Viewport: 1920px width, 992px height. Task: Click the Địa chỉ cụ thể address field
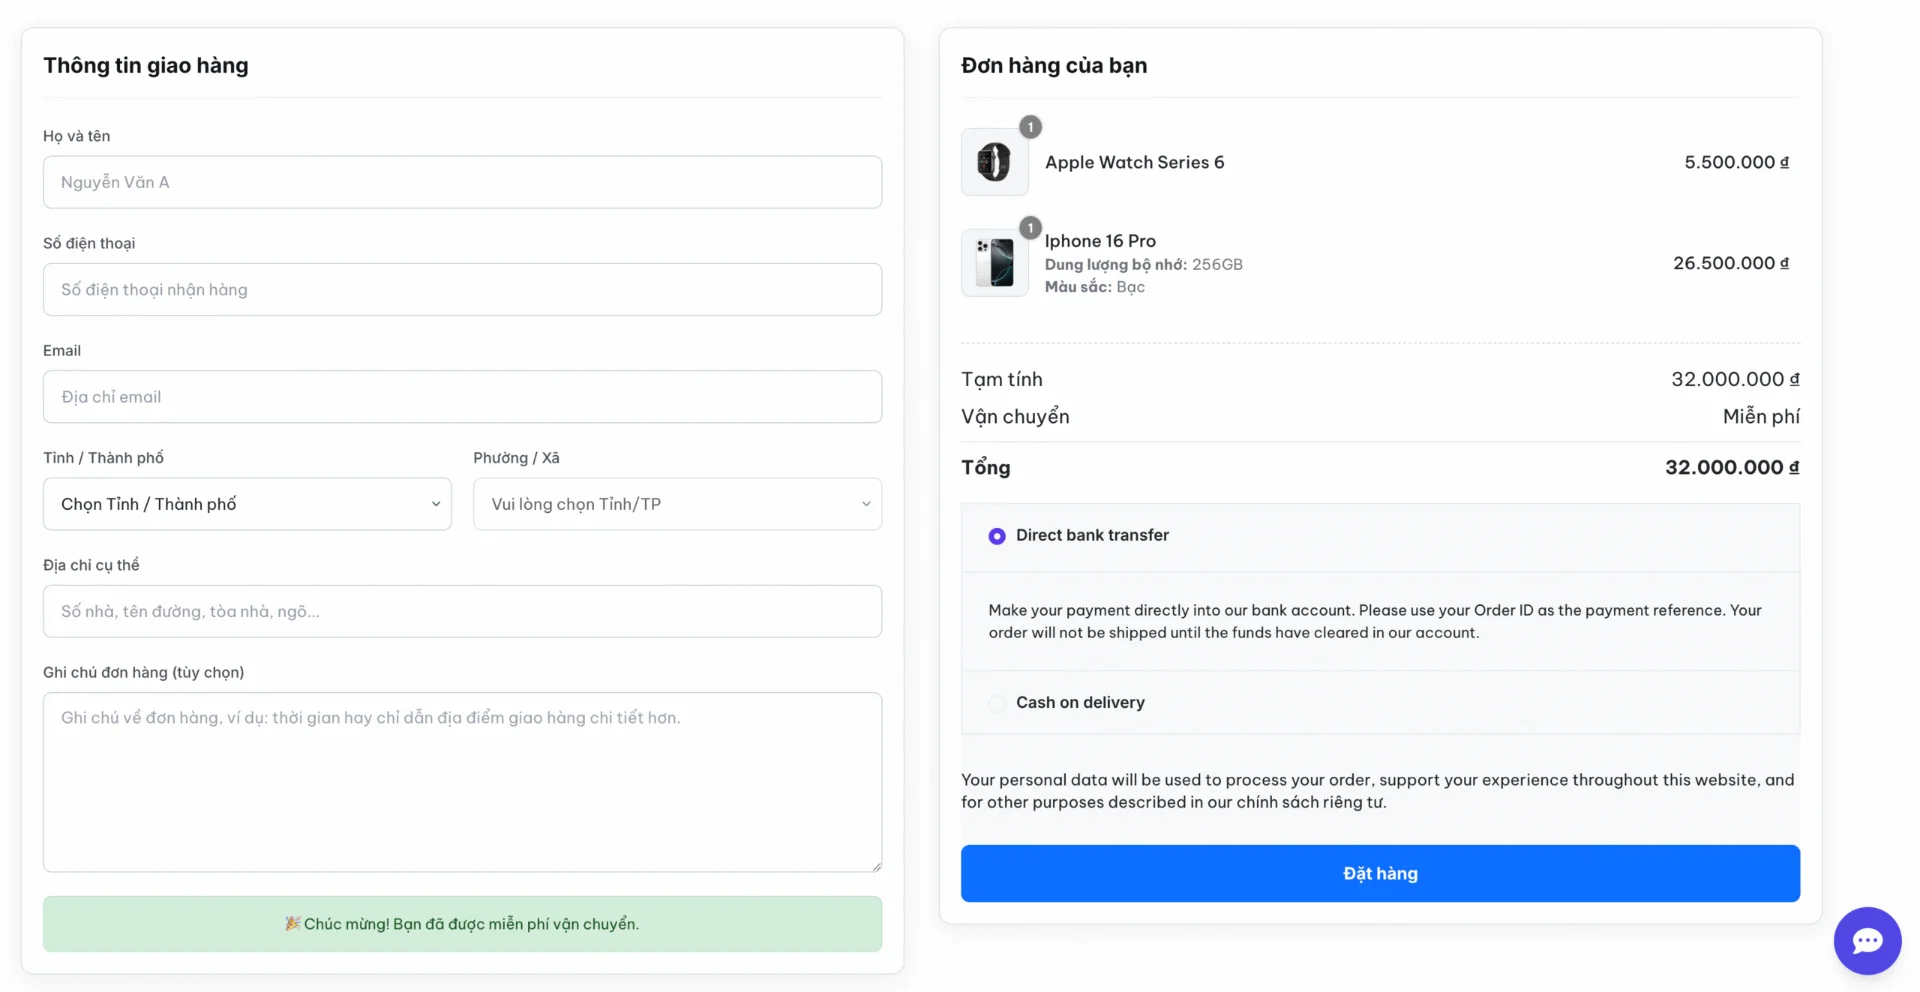click(462, 611)
